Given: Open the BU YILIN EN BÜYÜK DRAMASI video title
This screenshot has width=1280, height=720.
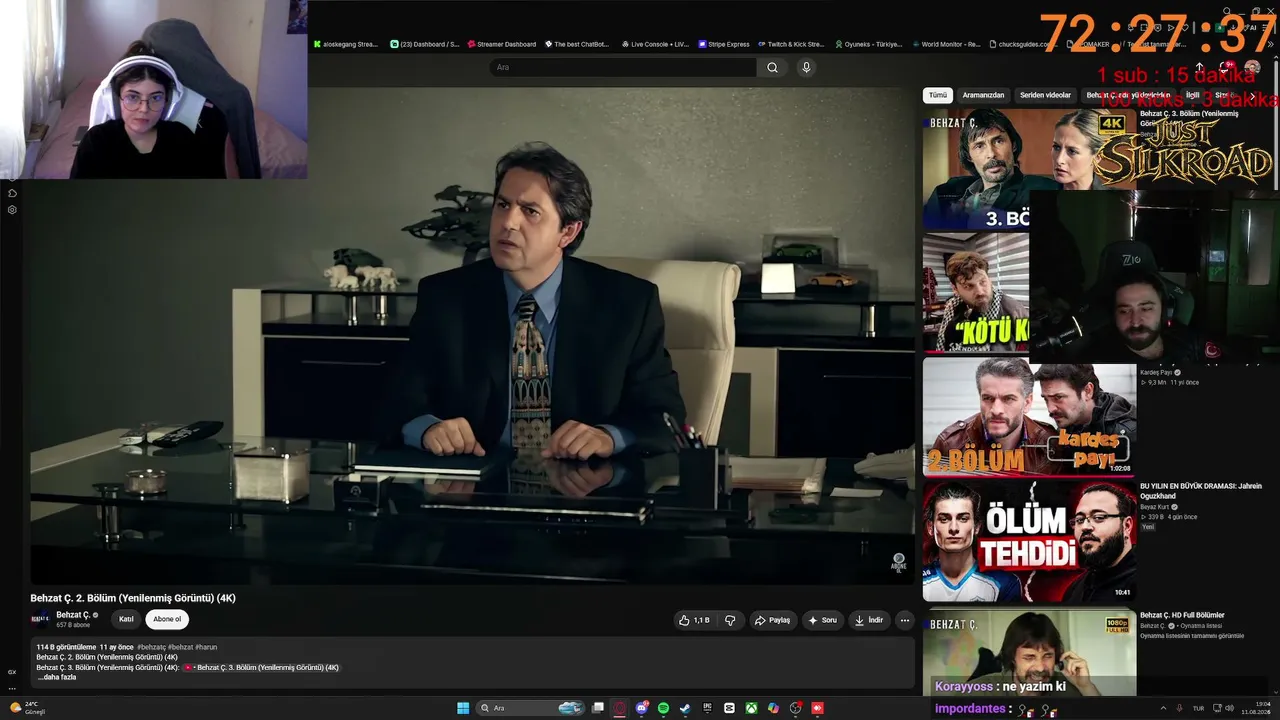Looking at the screenshot, I should (1200, 490).
